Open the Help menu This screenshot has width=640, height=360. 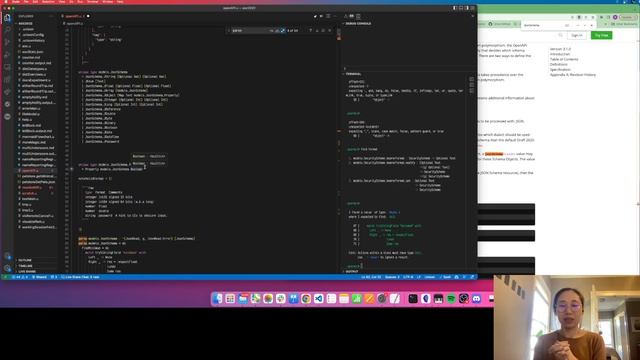point(120,2)
